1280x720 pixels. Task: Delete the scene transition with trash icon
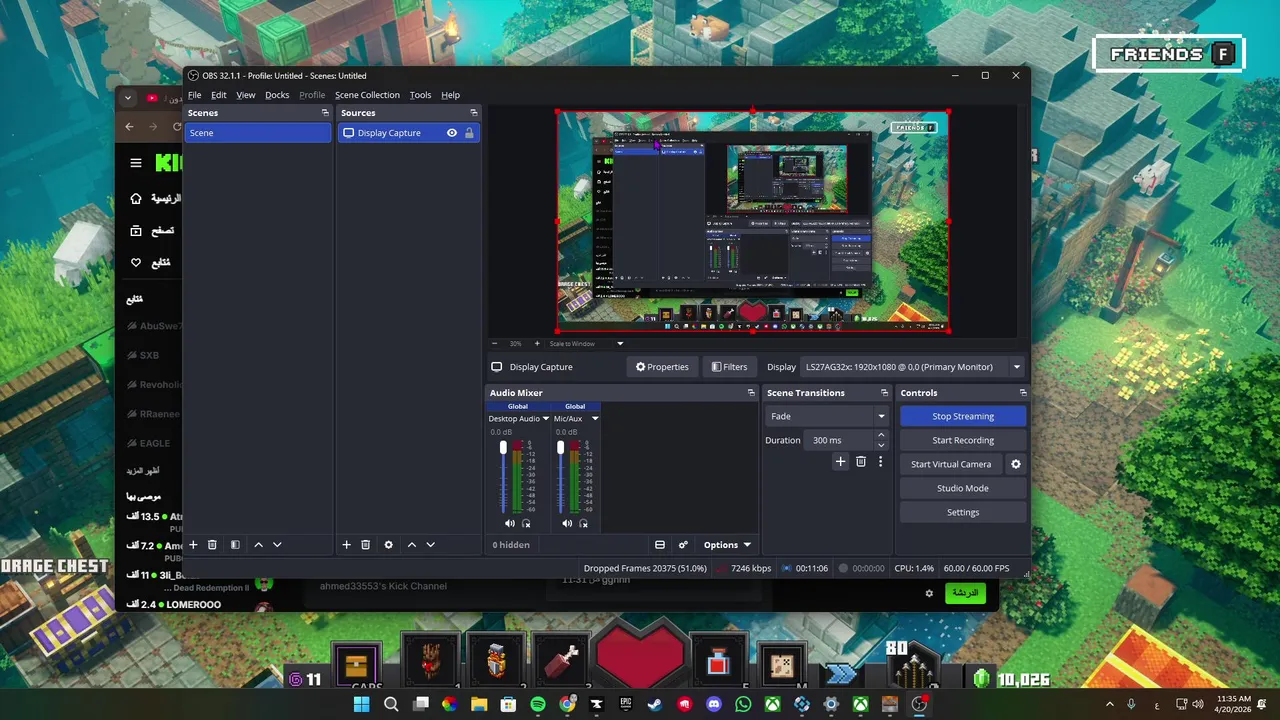pyautogui.click(x=860, y=462)
